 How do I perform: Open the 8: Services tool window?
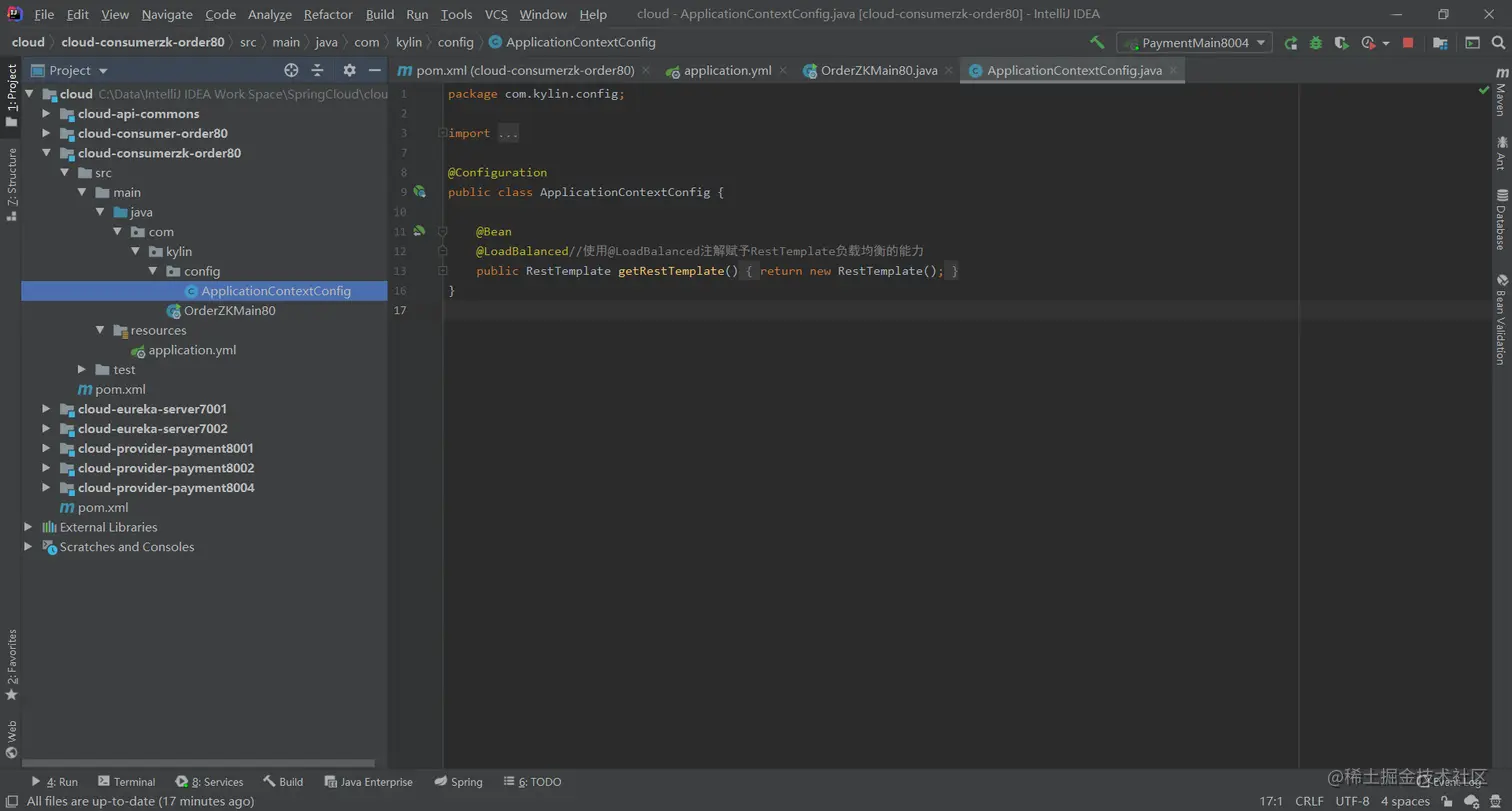pyautogui.click(x=209, y=782)
